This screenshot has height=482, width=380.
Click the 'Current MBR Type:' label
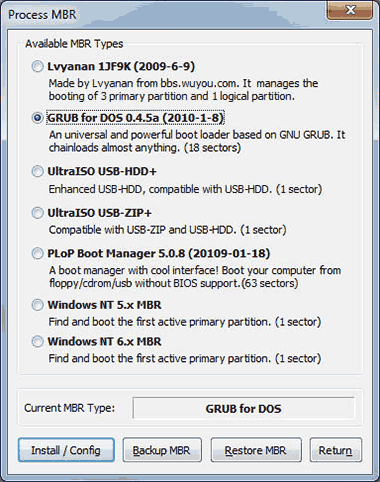pos(69,408)
